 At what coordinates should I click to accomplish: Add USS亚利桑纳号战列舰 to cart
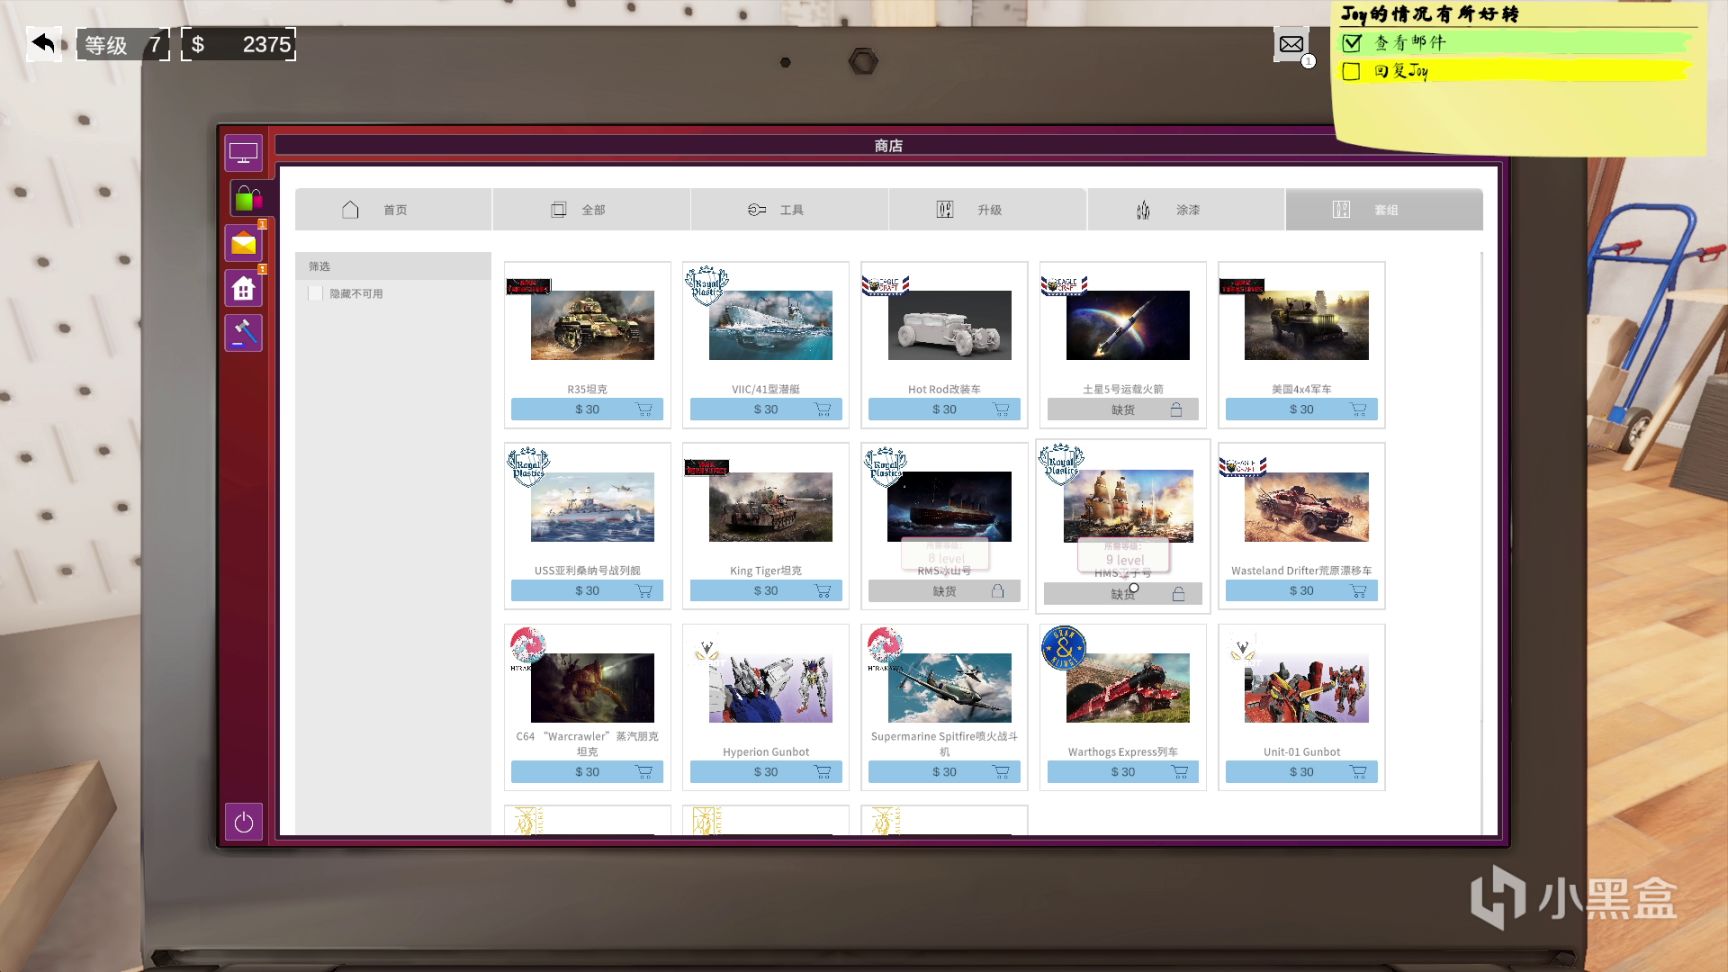coord(644,591)
